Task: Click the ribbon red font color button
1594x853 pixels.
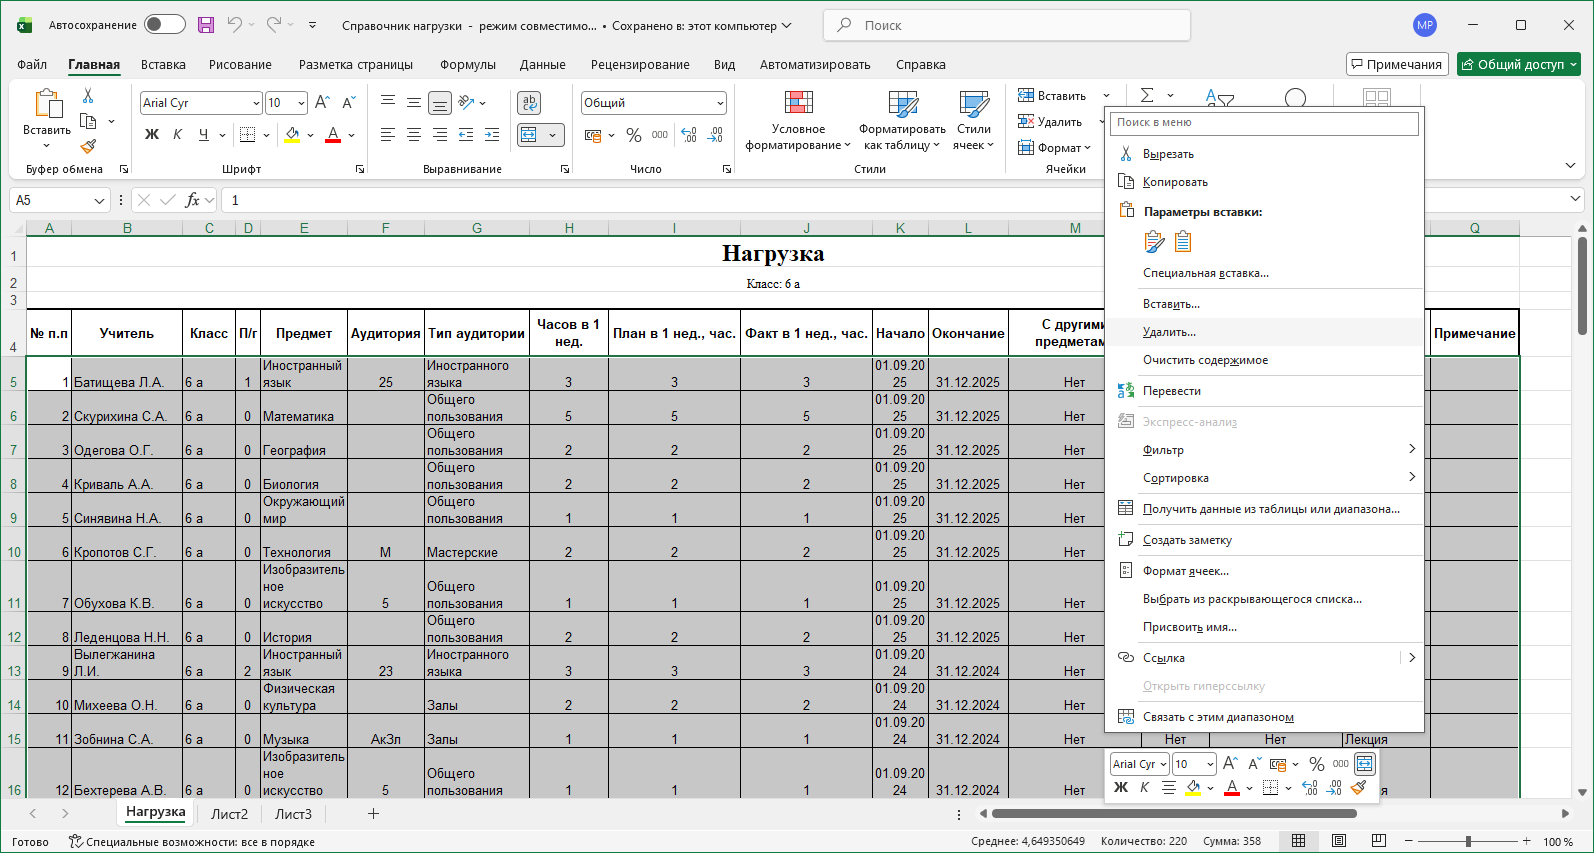Action: (333, 134)
